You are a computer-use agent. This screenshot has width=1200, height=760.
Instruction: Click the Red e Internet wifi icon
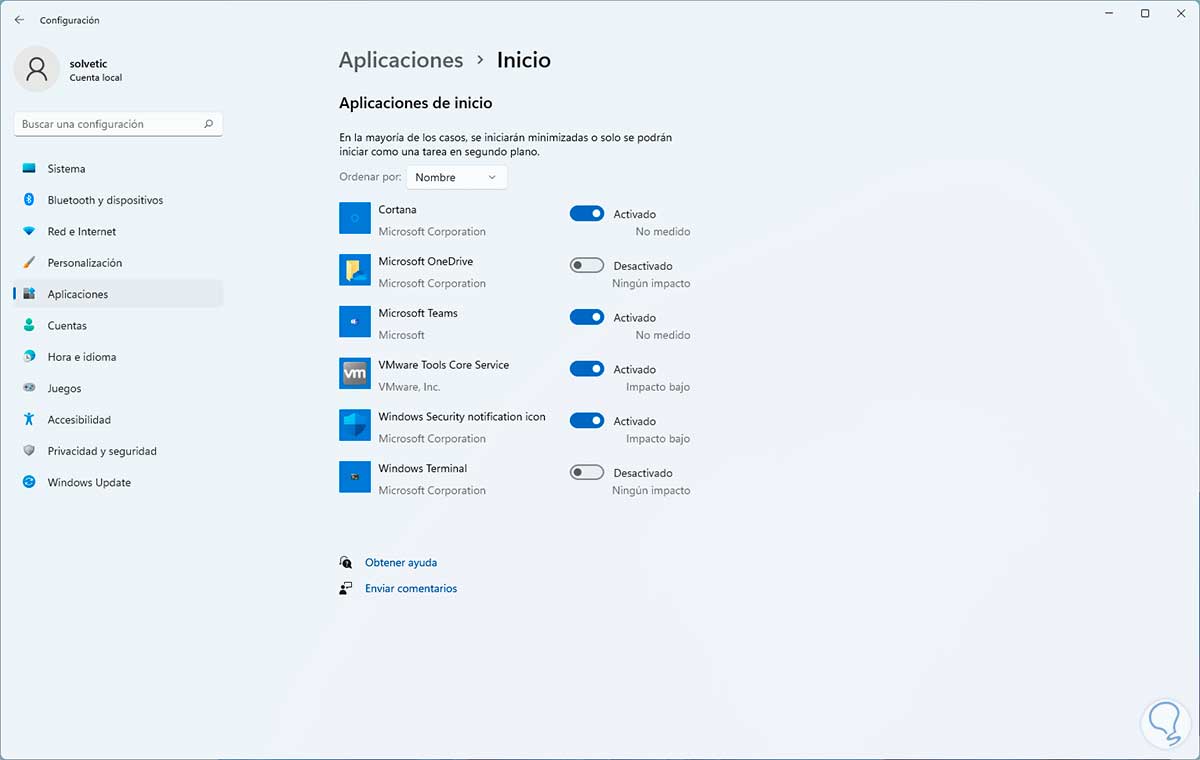point(29,231)
